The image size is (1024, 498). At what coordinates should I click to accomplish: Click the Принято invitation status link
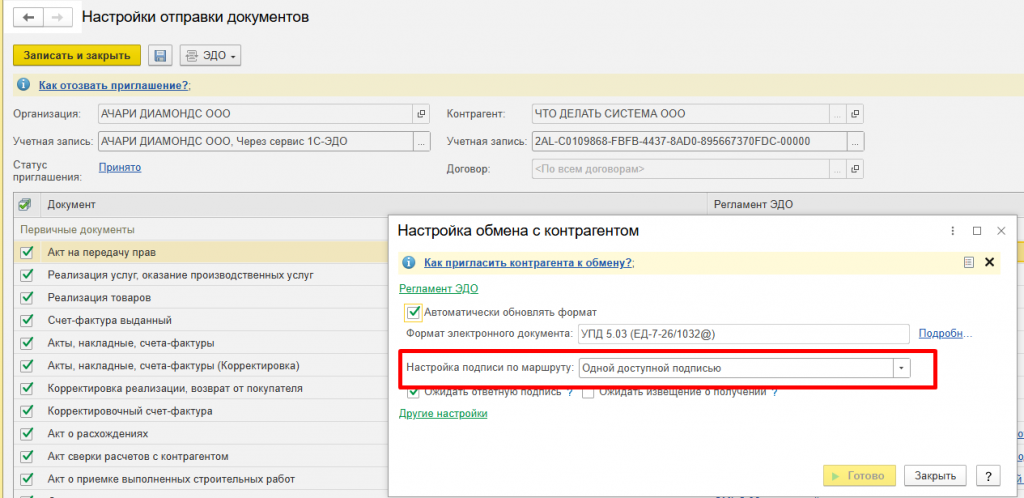click(x=120, y=167)
